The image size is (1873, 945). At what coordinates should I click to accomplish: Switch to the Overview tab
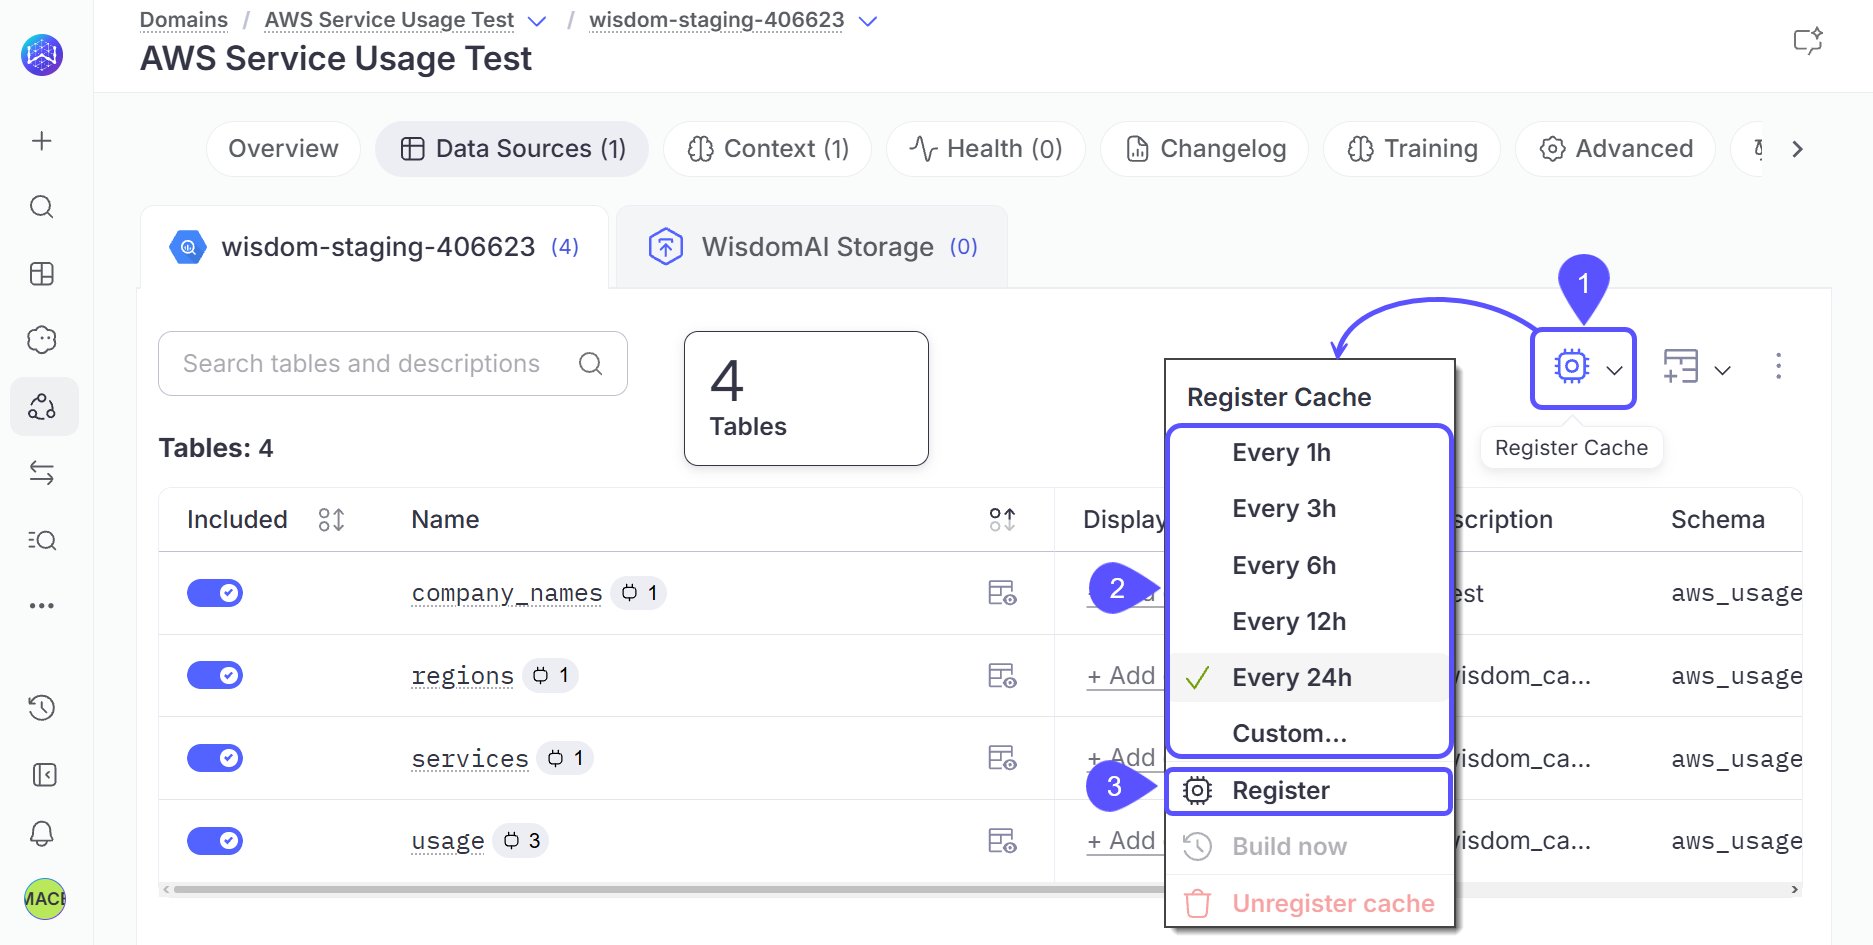283,149
